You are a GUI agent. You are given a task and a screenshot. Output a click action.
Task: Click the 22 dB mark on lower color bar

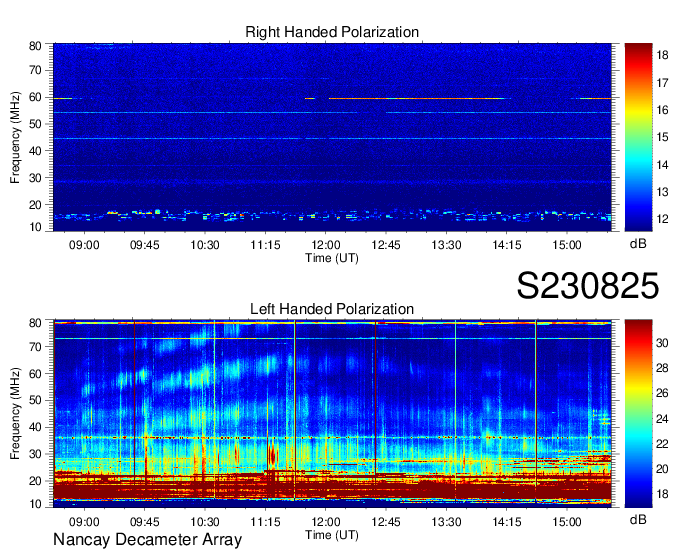[x=662, y=444]
